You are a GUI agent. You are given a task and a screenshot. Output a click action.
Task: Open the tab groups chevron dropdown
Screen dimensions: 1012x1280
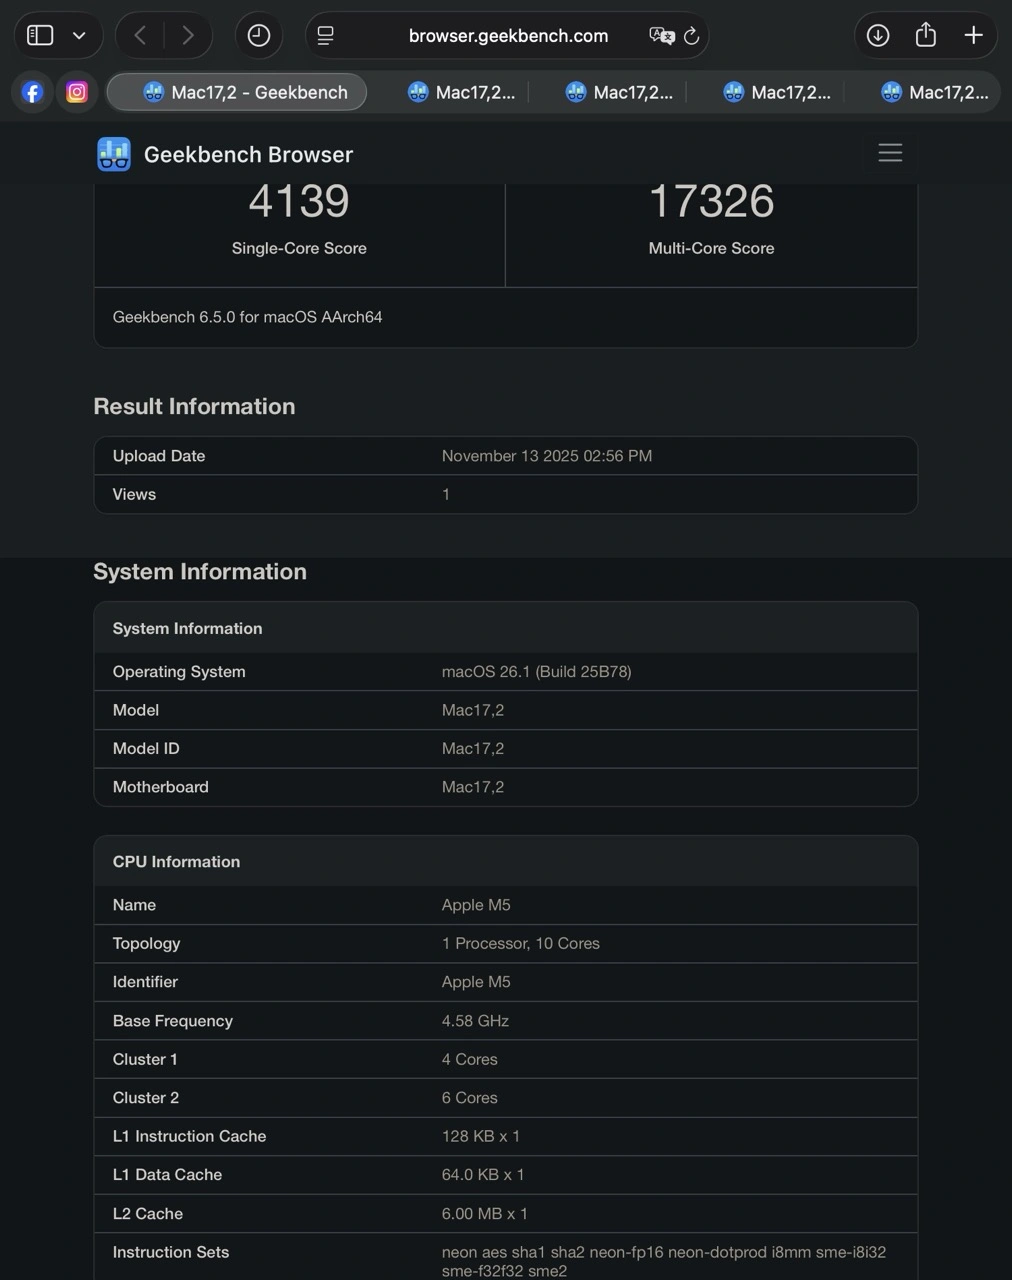[x=80, y=35]
